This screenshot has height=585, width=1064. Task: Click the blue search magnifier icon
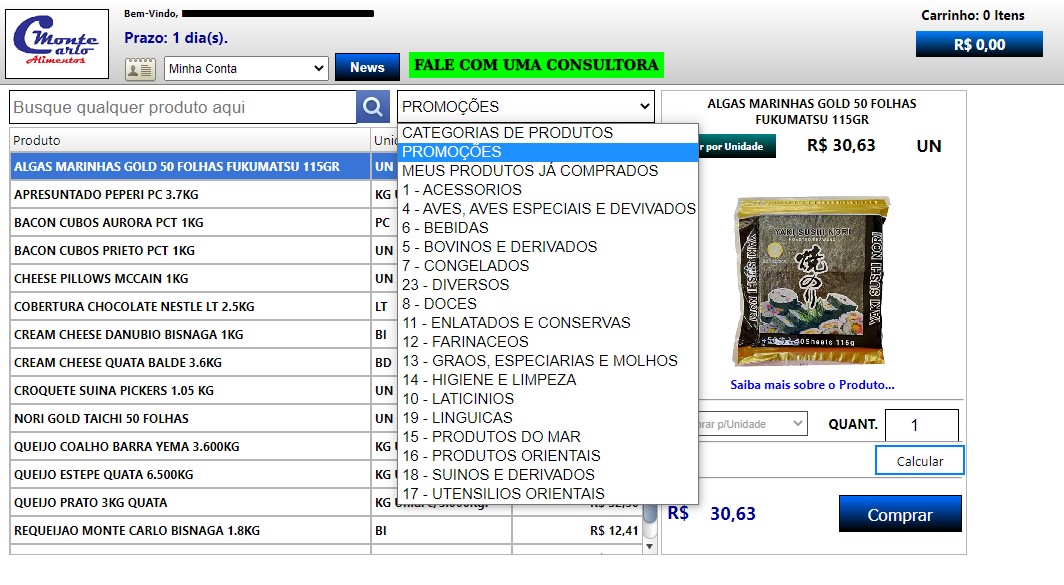pyautogui.click(x=371, y=105)
